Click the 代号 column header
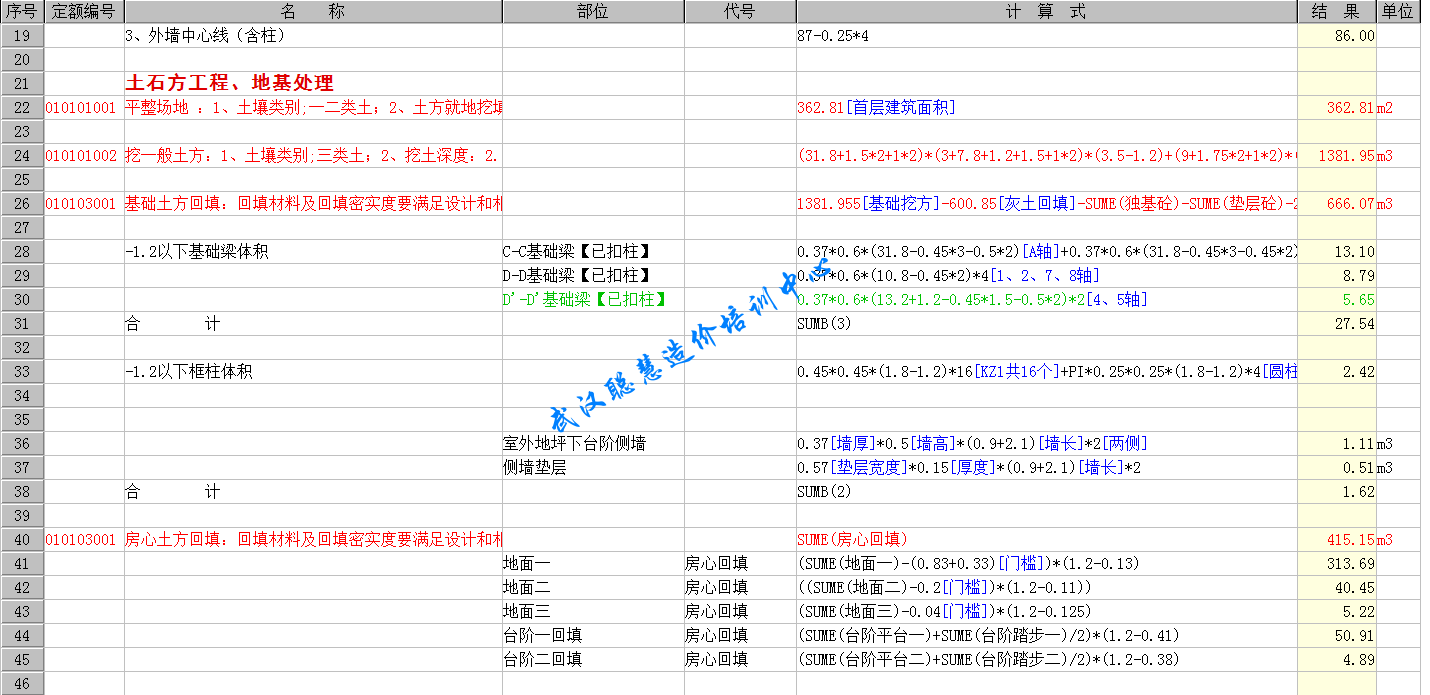The image size is (1430, 695). coord(740,12)
